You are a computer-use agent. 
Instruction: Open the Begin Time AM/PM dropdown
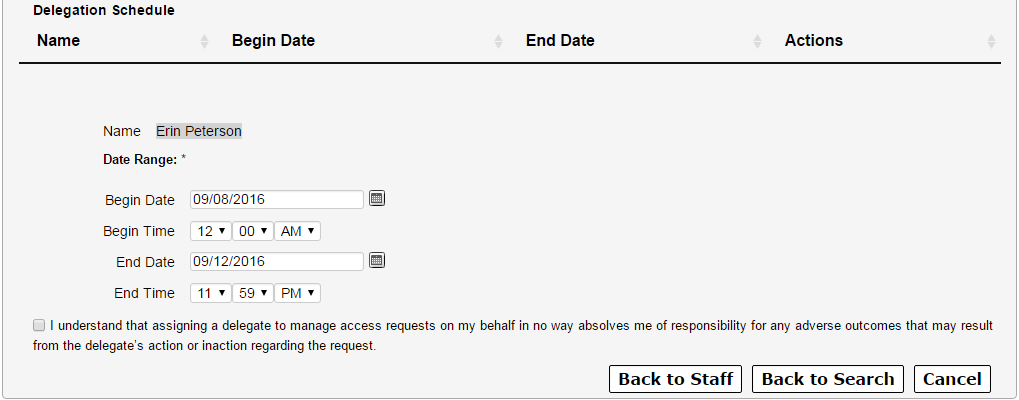[298, 231]
